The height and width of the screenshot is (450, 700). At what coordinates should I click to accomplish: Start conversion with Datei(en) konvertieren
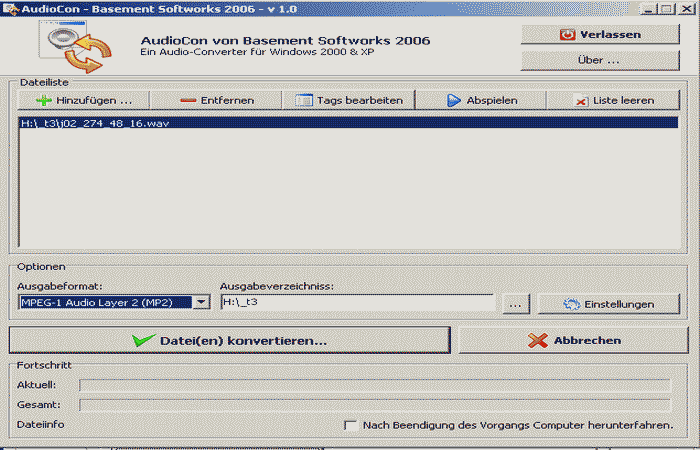click(x=228, y=340)
